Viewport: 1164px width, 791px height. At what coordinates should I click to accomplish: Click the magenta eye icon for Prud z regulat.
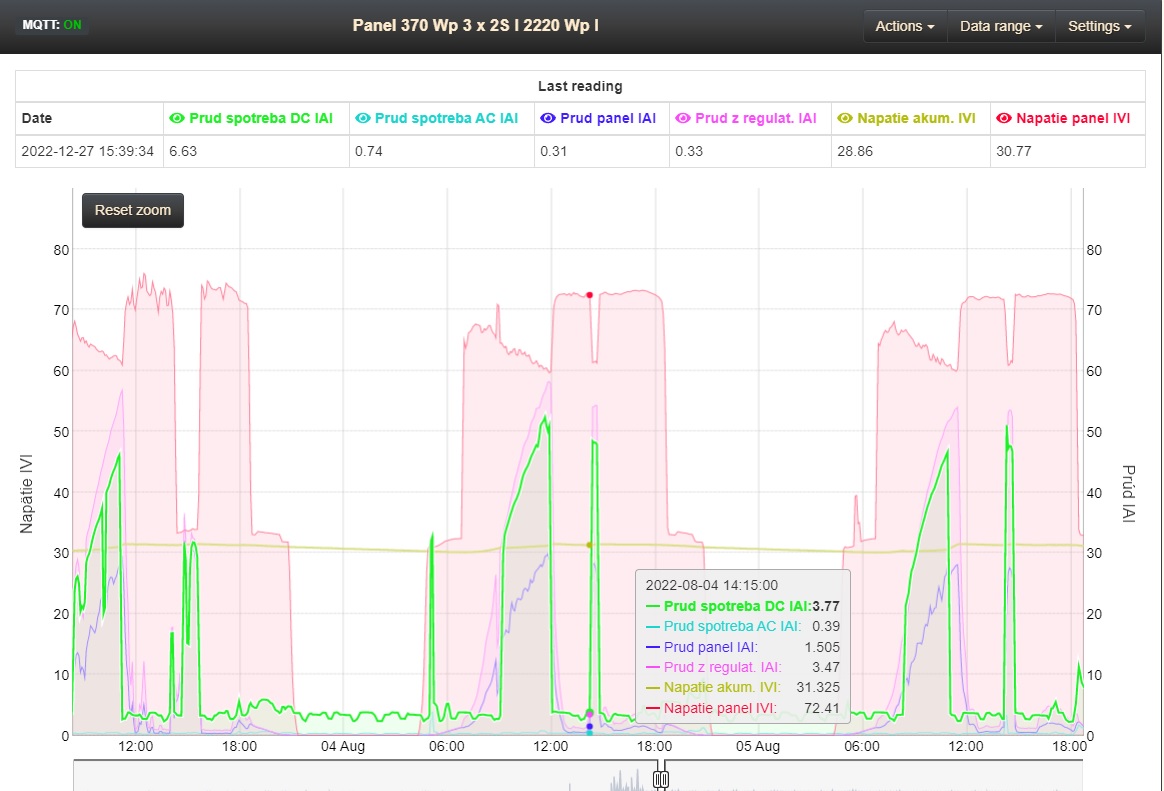click(x=683, y=118)
